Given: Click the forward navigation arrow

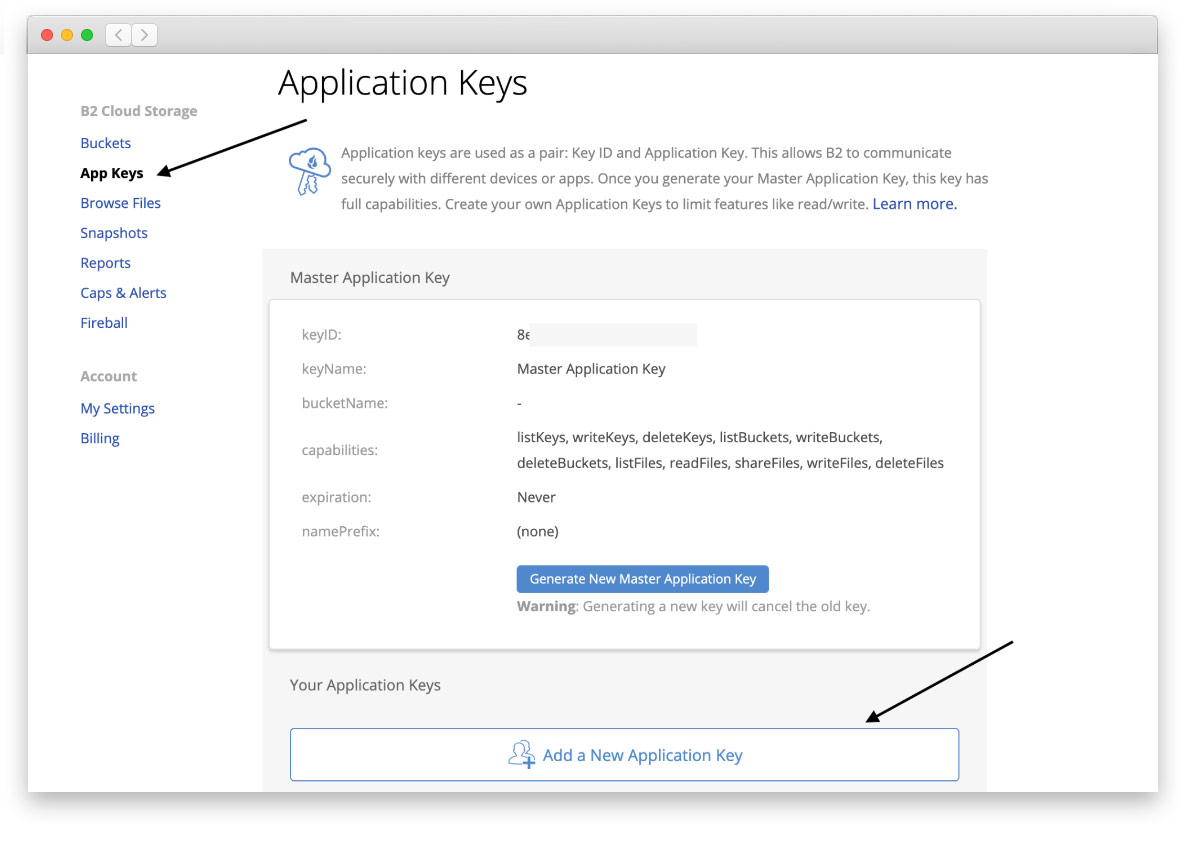Looking at the screenshot, I should tap(144, 35).
